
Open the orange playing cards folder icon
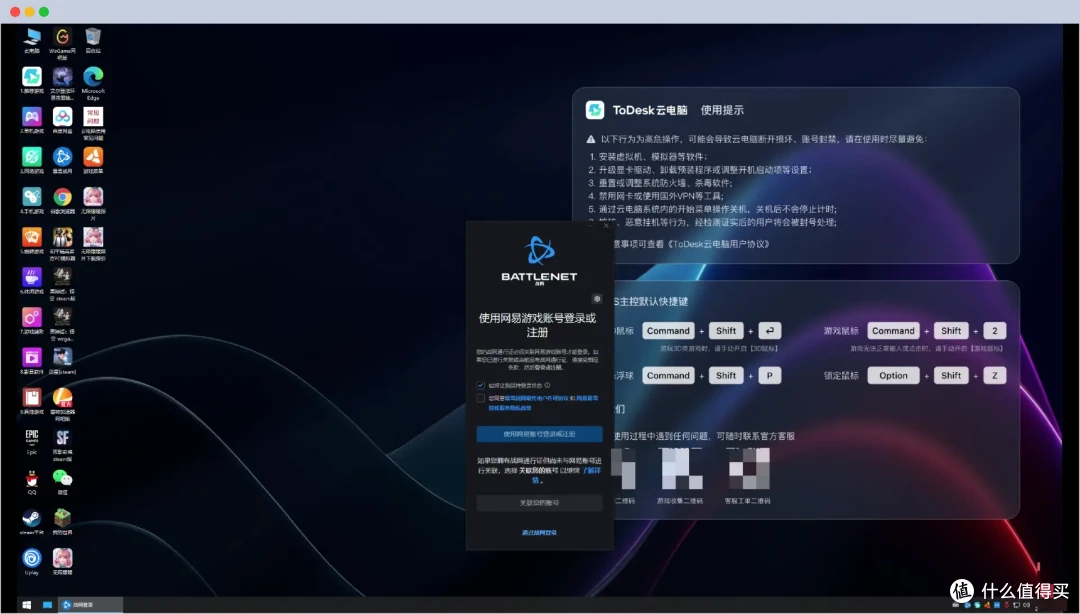coord(32,237)
